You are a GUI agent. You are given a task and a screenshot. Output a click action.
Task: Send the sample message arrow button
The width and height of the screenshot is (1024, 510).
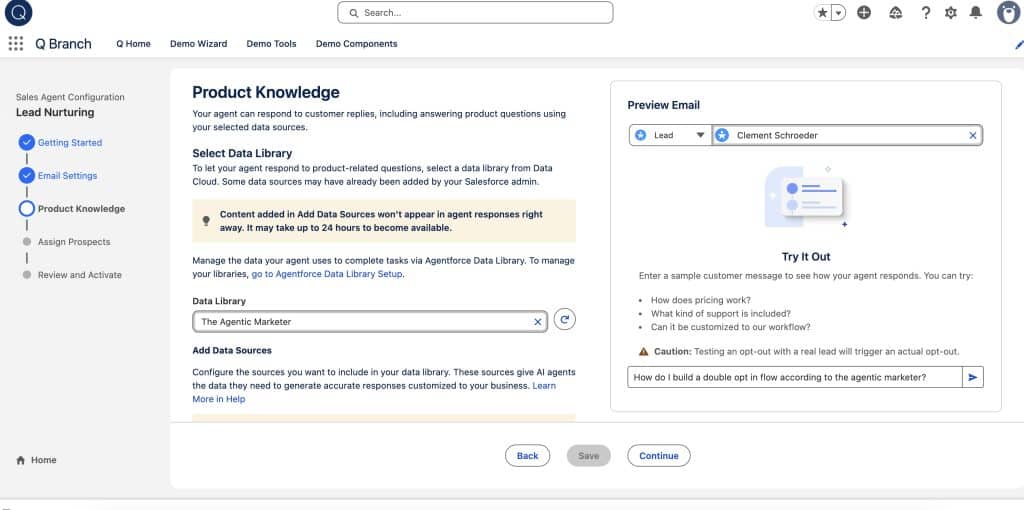coord(972,377)
